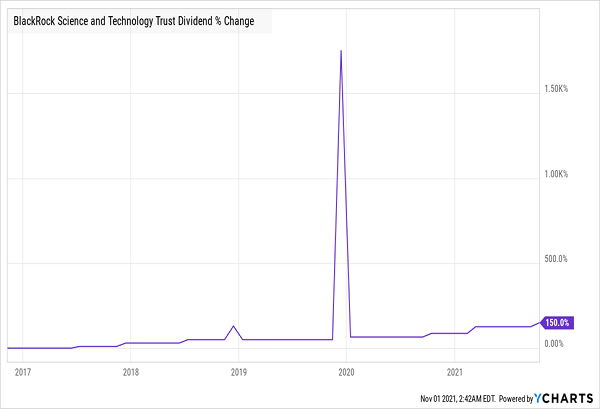Image resolution: width=600 pixels, height=409 pixels.
Task: Click the 2019 x-axis label
Action: pyautogui.click(x=239, y=372)
